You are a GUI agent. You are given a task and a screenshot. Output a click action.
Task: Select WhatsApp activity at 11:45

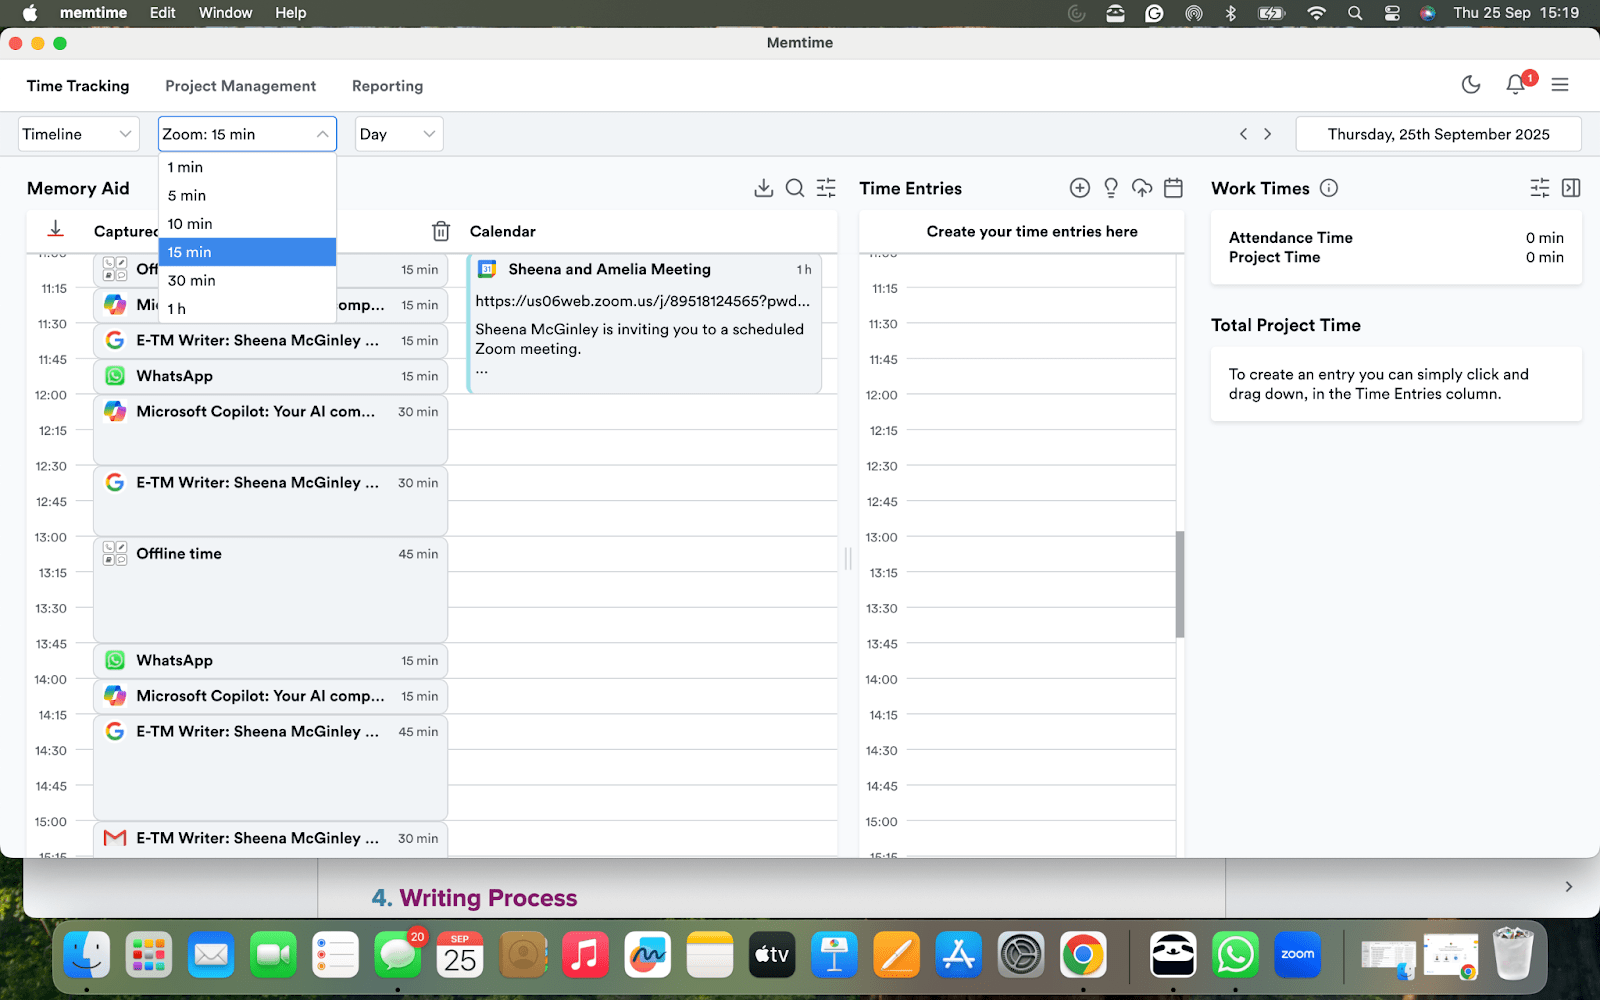click(270, 376)
